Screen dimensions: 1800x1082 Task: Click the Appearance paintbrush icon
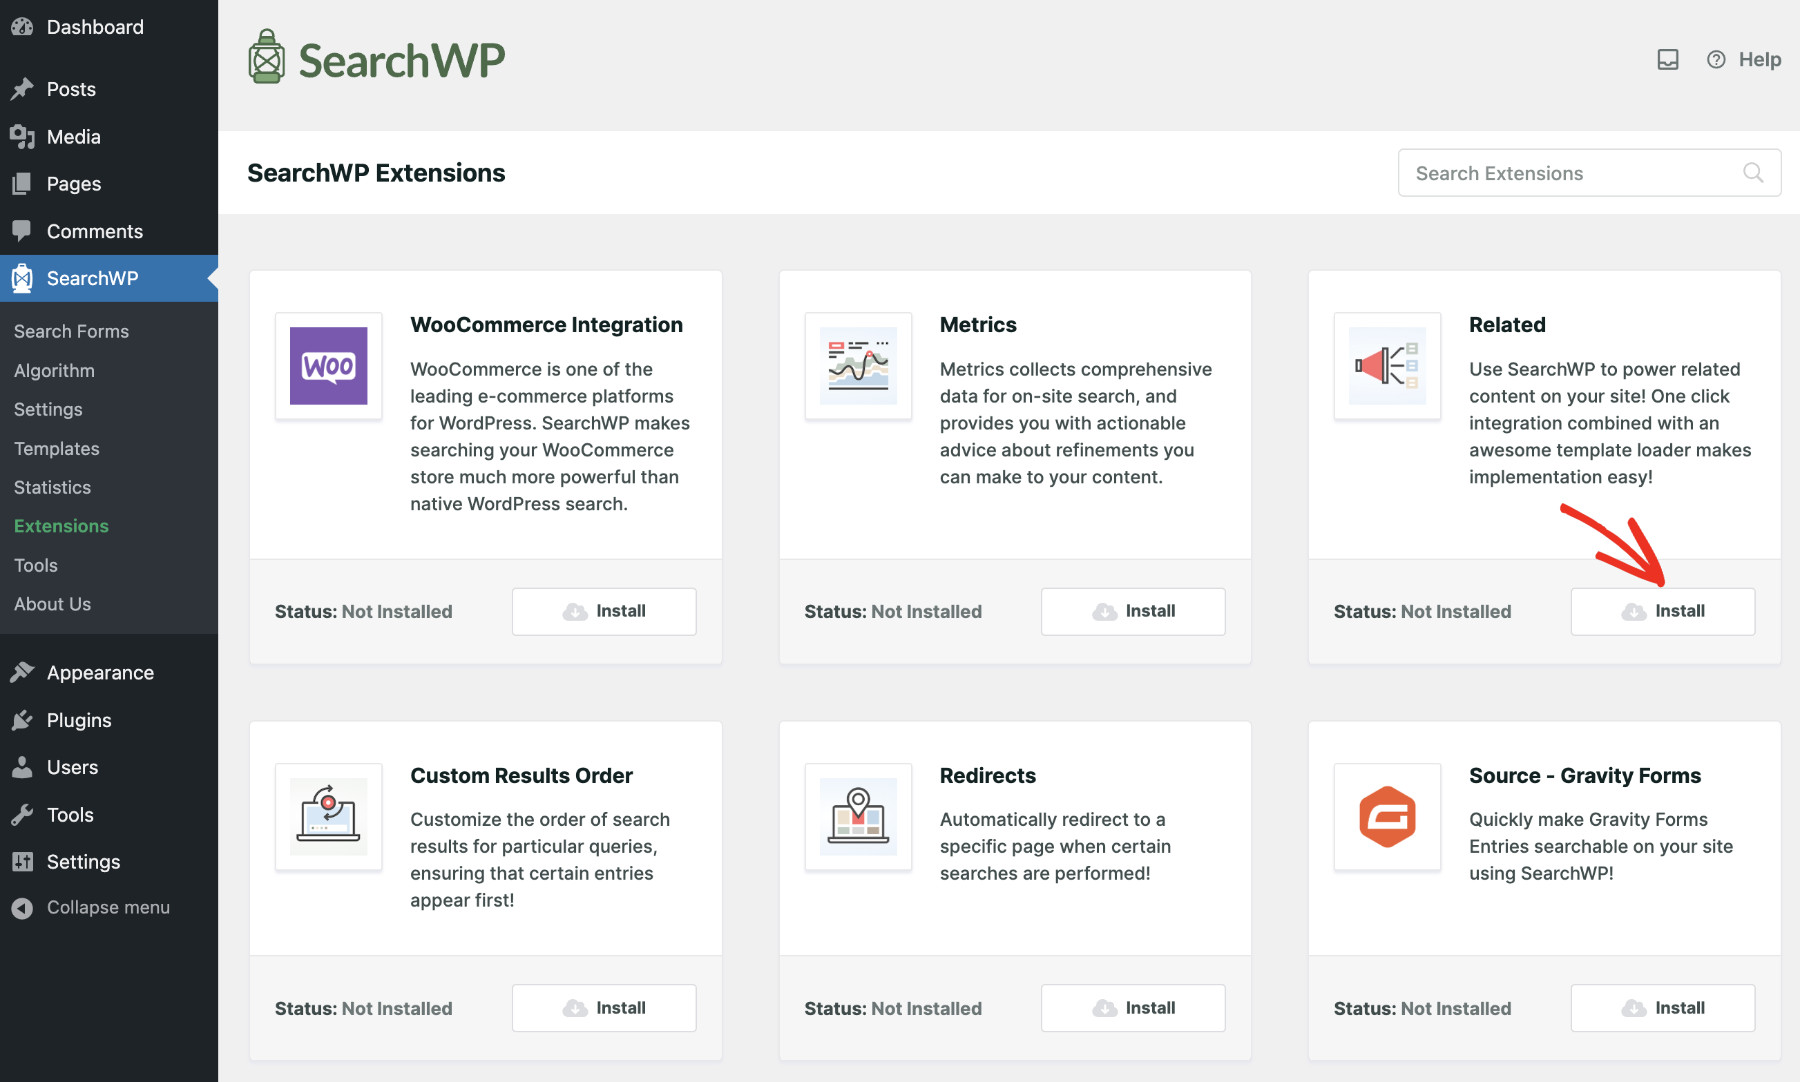point(22,672)
